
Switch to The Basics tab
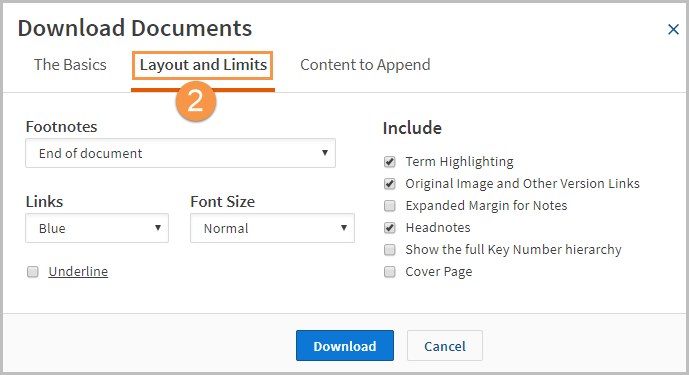(70, 65)
